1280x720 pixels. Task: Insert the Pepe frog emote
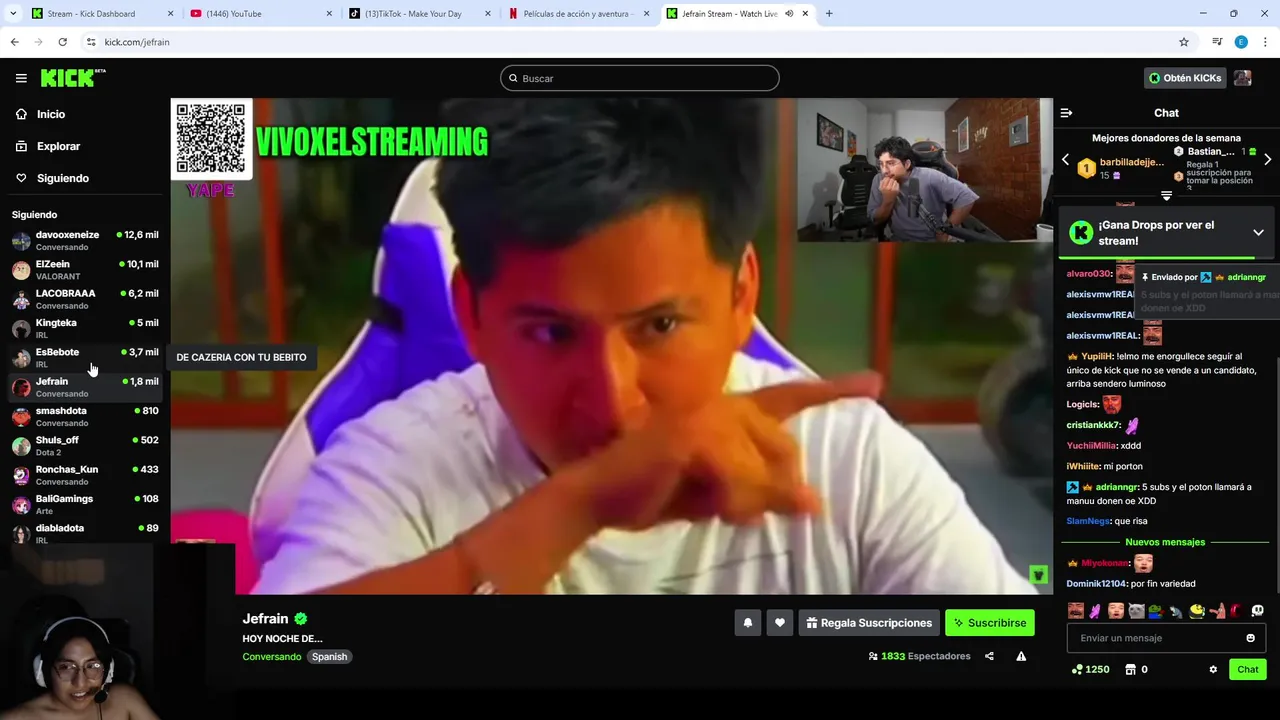pyautogui.click(x=1156, y=611)
